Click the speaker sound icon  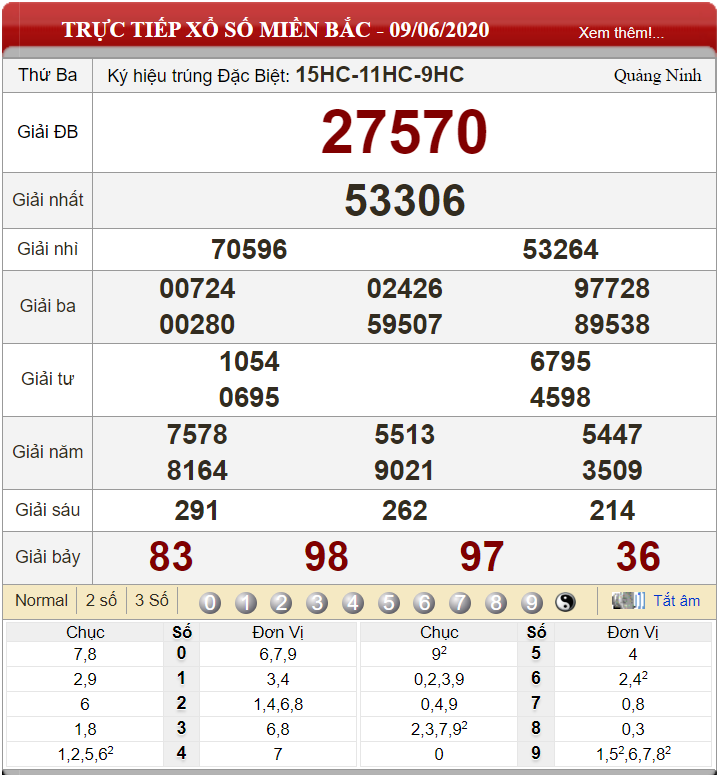click(x=628, y=601)
